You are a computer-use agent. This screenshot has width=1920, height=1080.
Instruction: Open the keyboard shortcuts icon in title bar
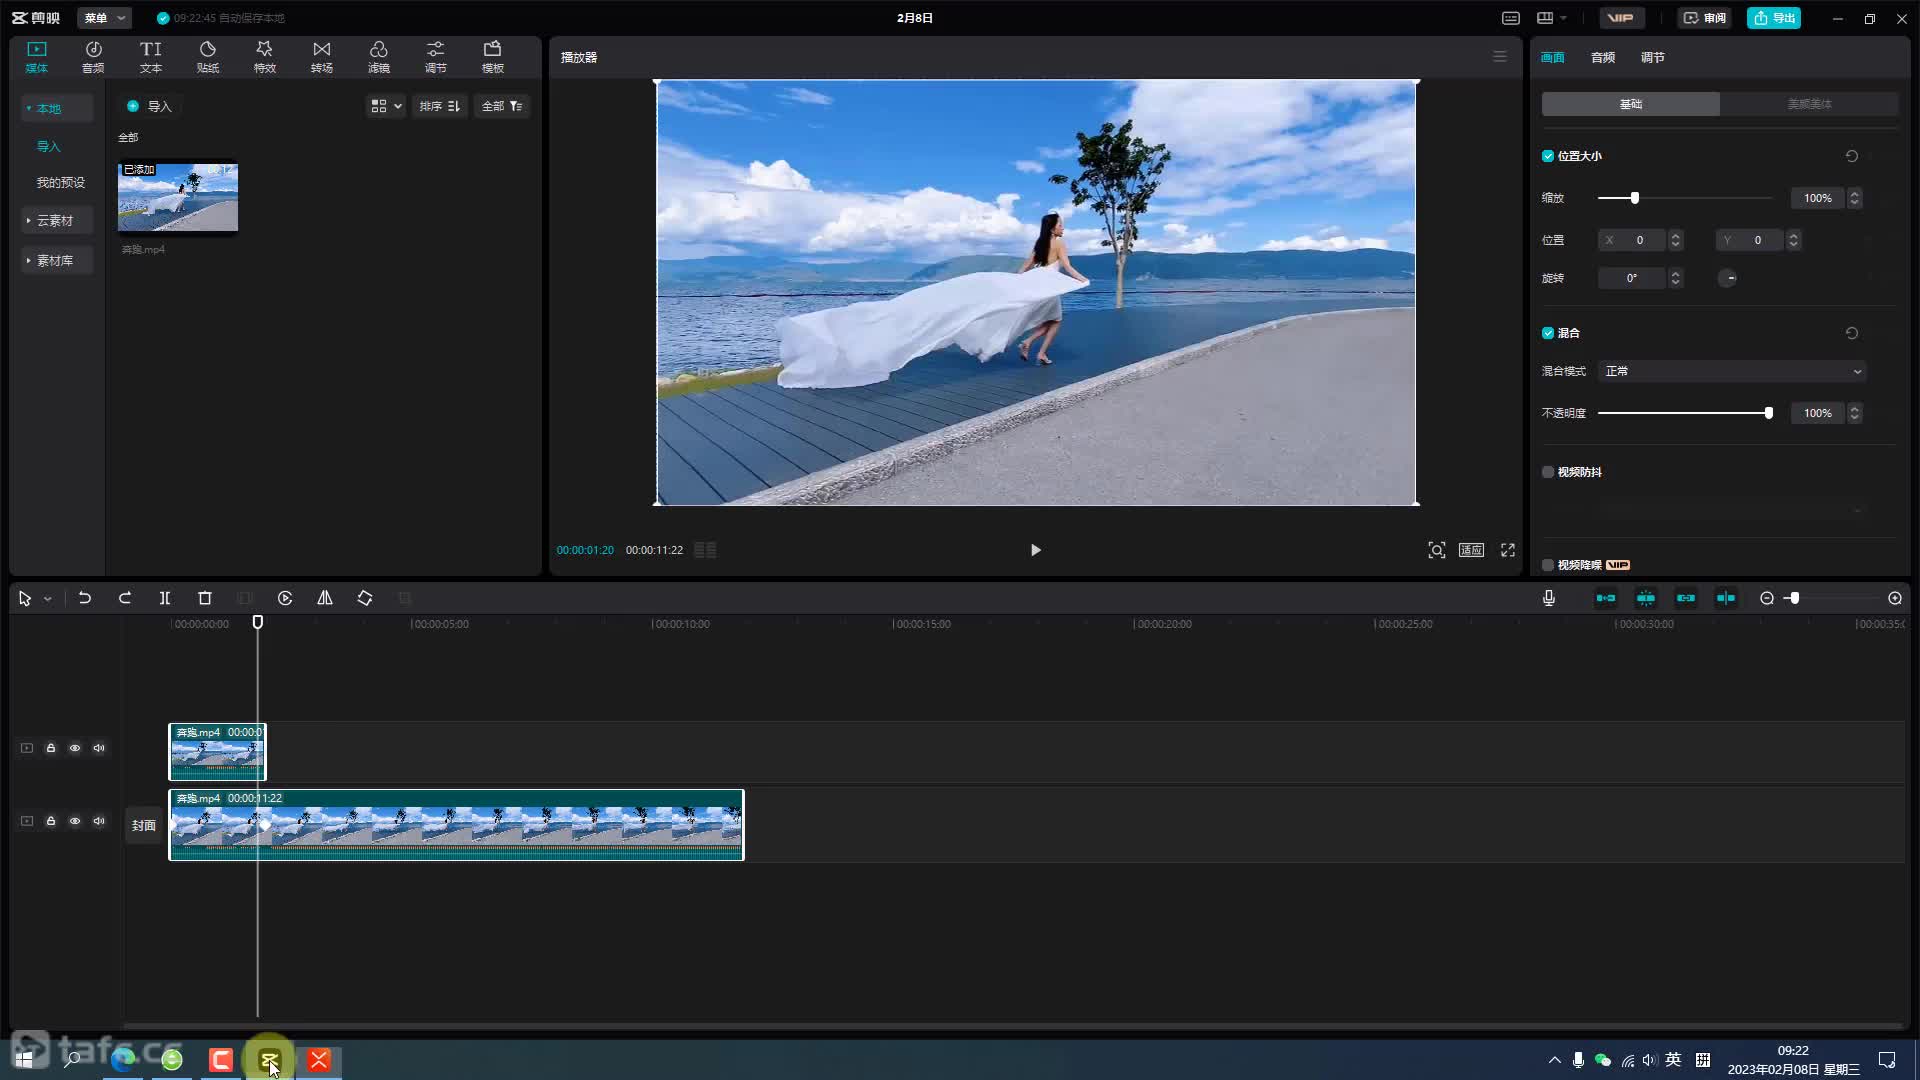click(x=1511, y=18)
